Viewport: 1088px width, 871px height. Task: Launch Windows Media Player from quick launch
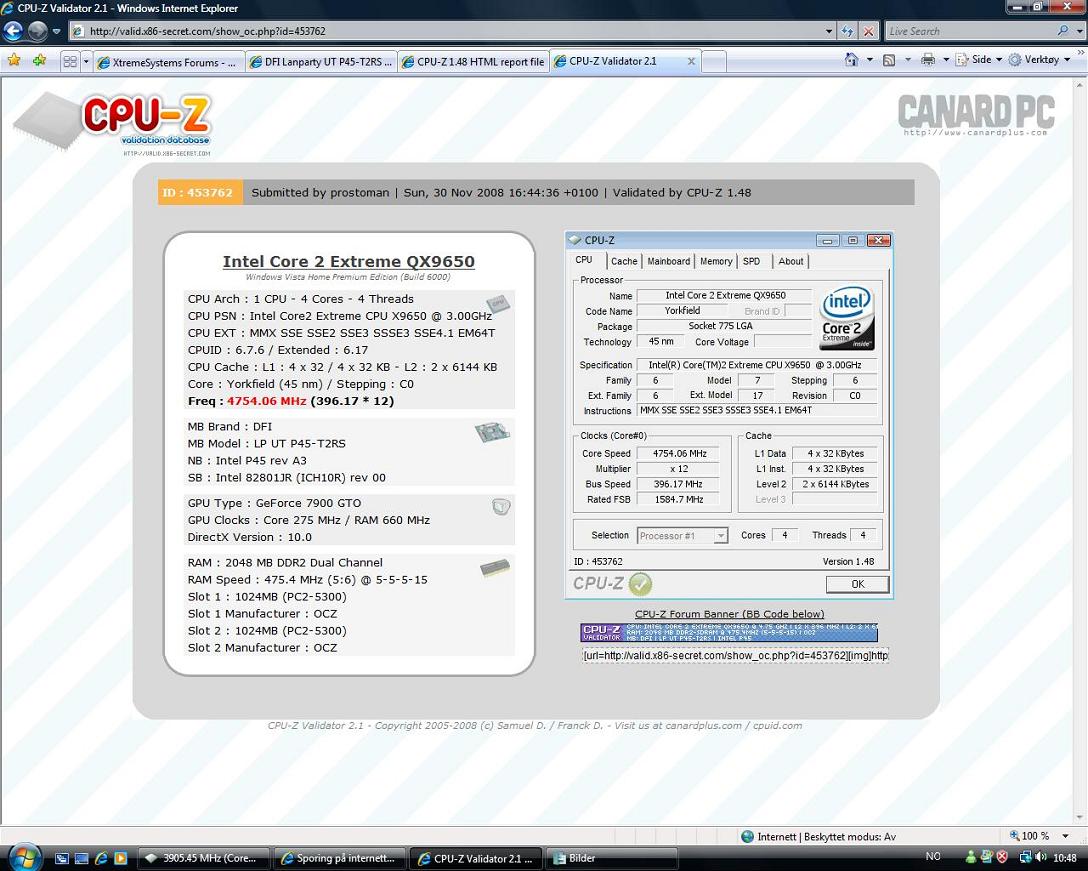121,859
